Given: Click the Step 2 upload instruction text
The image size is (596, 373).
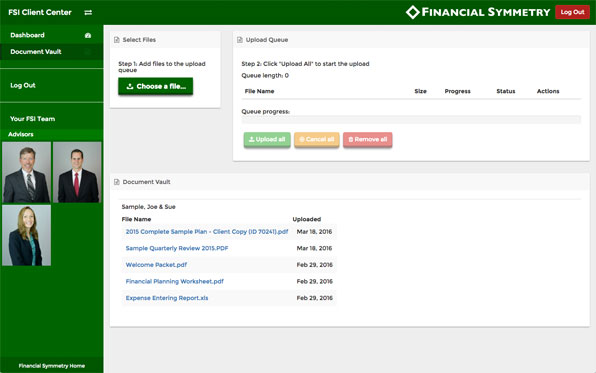Looking at the screenshot, I should point(305,63).
